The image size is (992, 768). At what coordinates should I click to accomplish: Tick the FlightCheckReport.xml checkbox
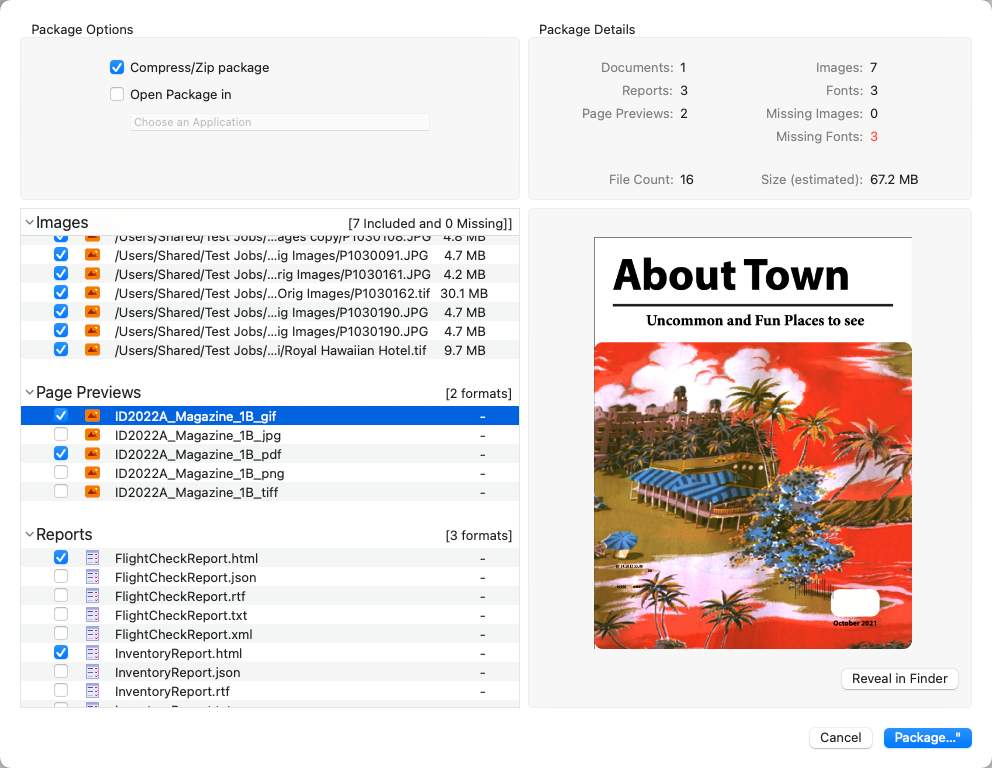tap(61, 633)
